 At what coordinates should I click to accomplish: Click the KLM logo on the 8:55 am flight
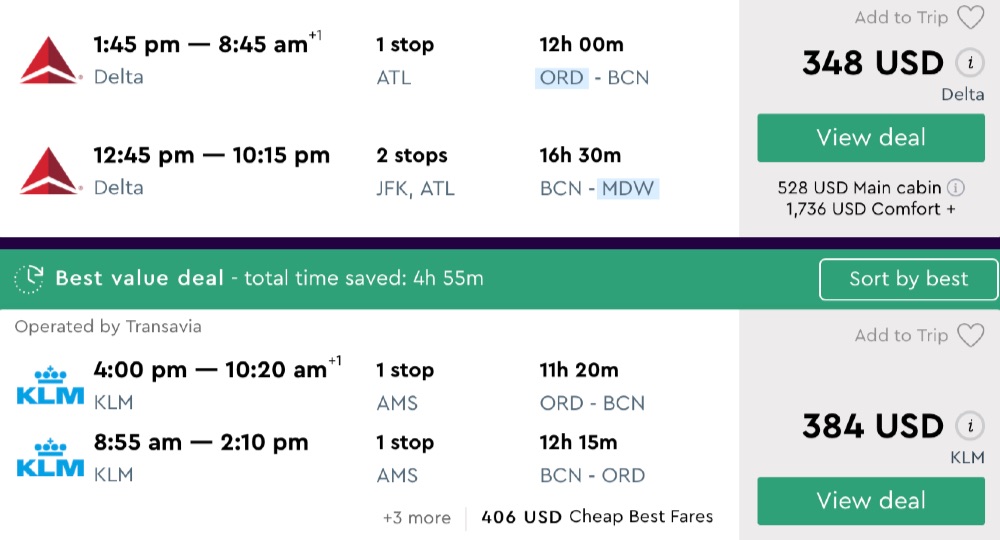click(50, 457)
